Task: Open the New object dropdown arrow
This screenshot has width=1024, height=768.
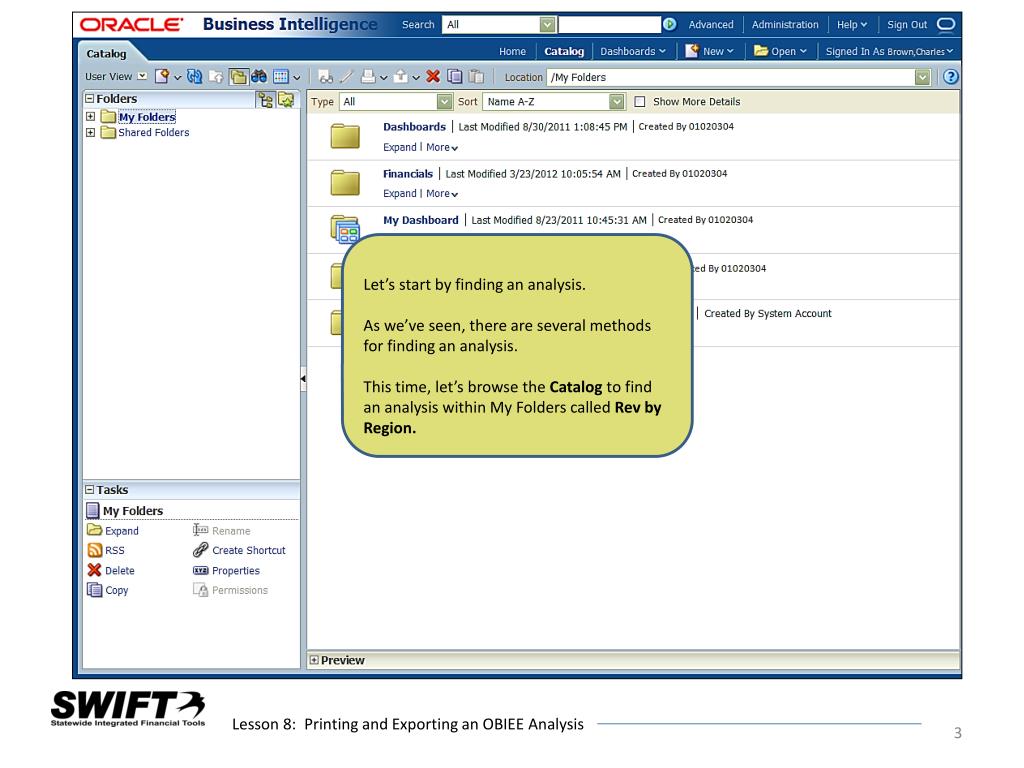Action: [176, 78]
